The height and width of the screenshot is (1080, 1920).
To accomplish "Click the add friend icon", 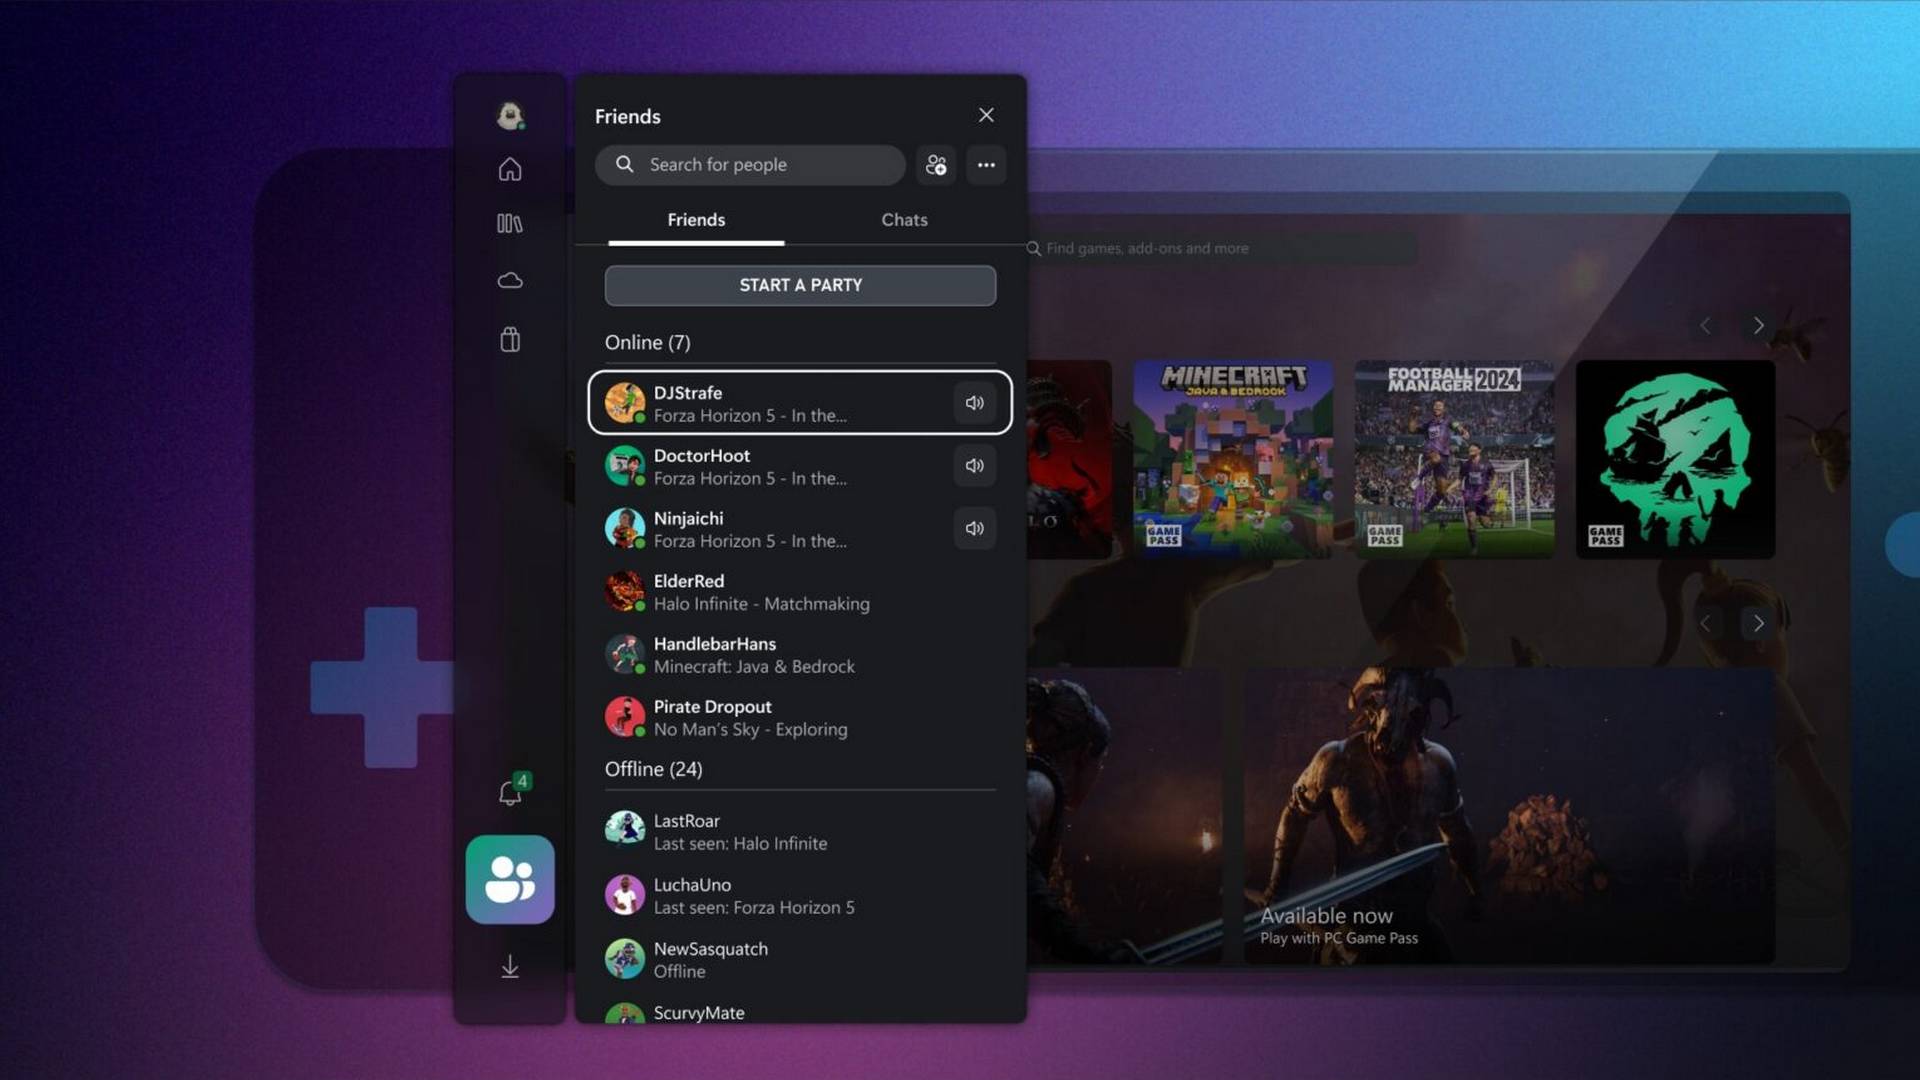I will coord(936,165).
